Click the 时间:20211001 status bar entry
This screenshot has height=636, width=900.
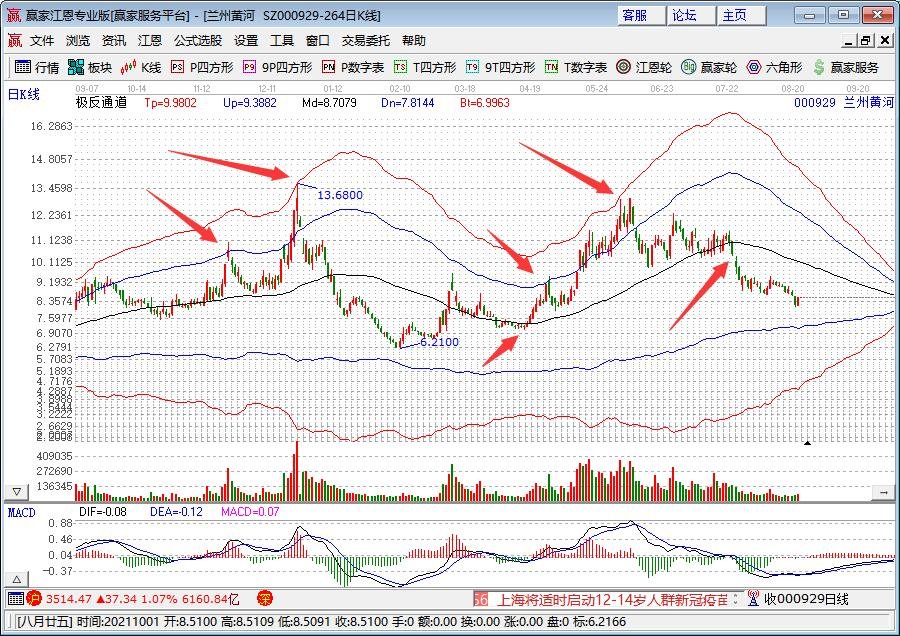118,622
